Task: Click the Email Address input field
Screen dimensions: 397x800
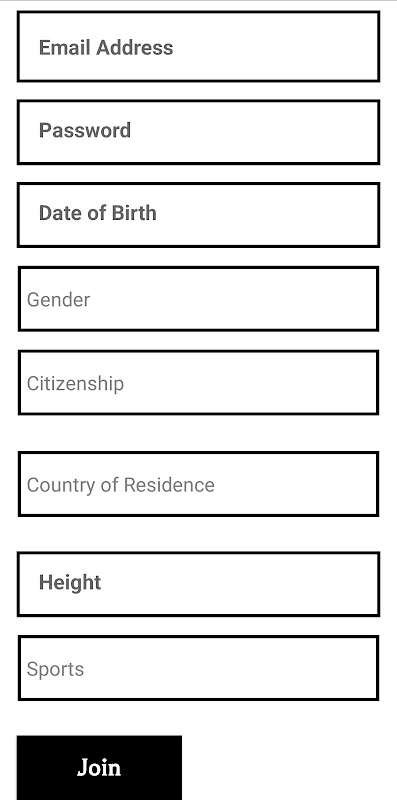Action: pos(198,46)
